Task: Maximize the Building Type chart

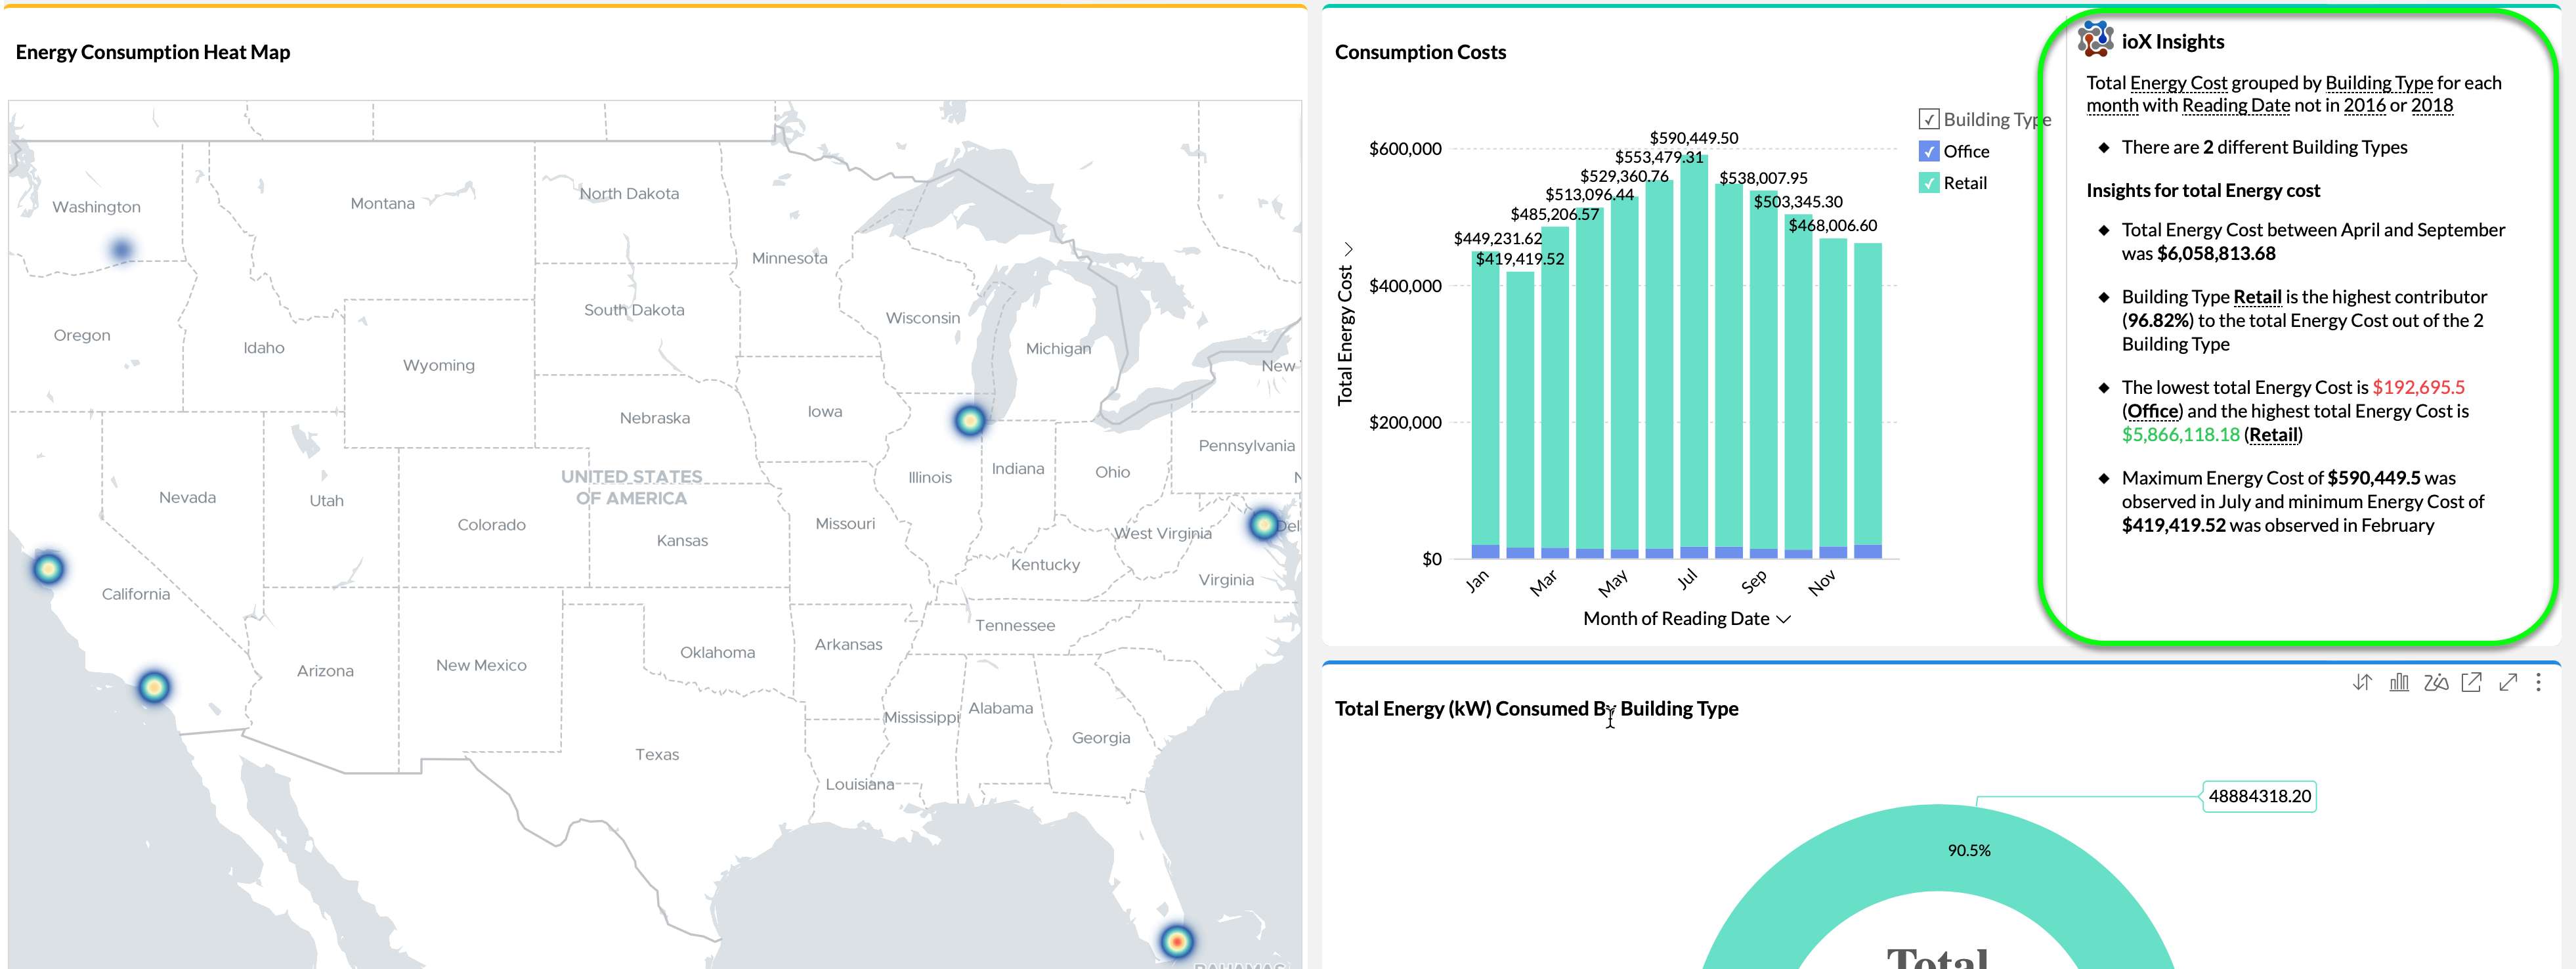Action: [x=2508, y=683]
